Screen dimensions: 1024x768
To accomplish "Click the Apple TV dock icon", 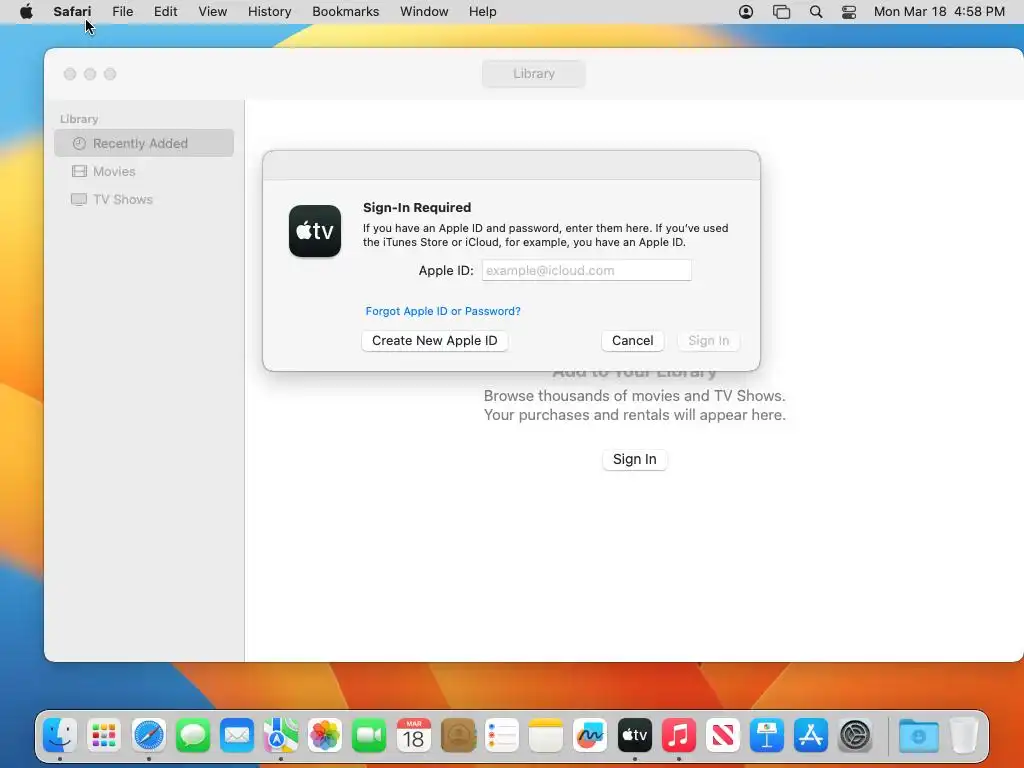I will point(634,735).
